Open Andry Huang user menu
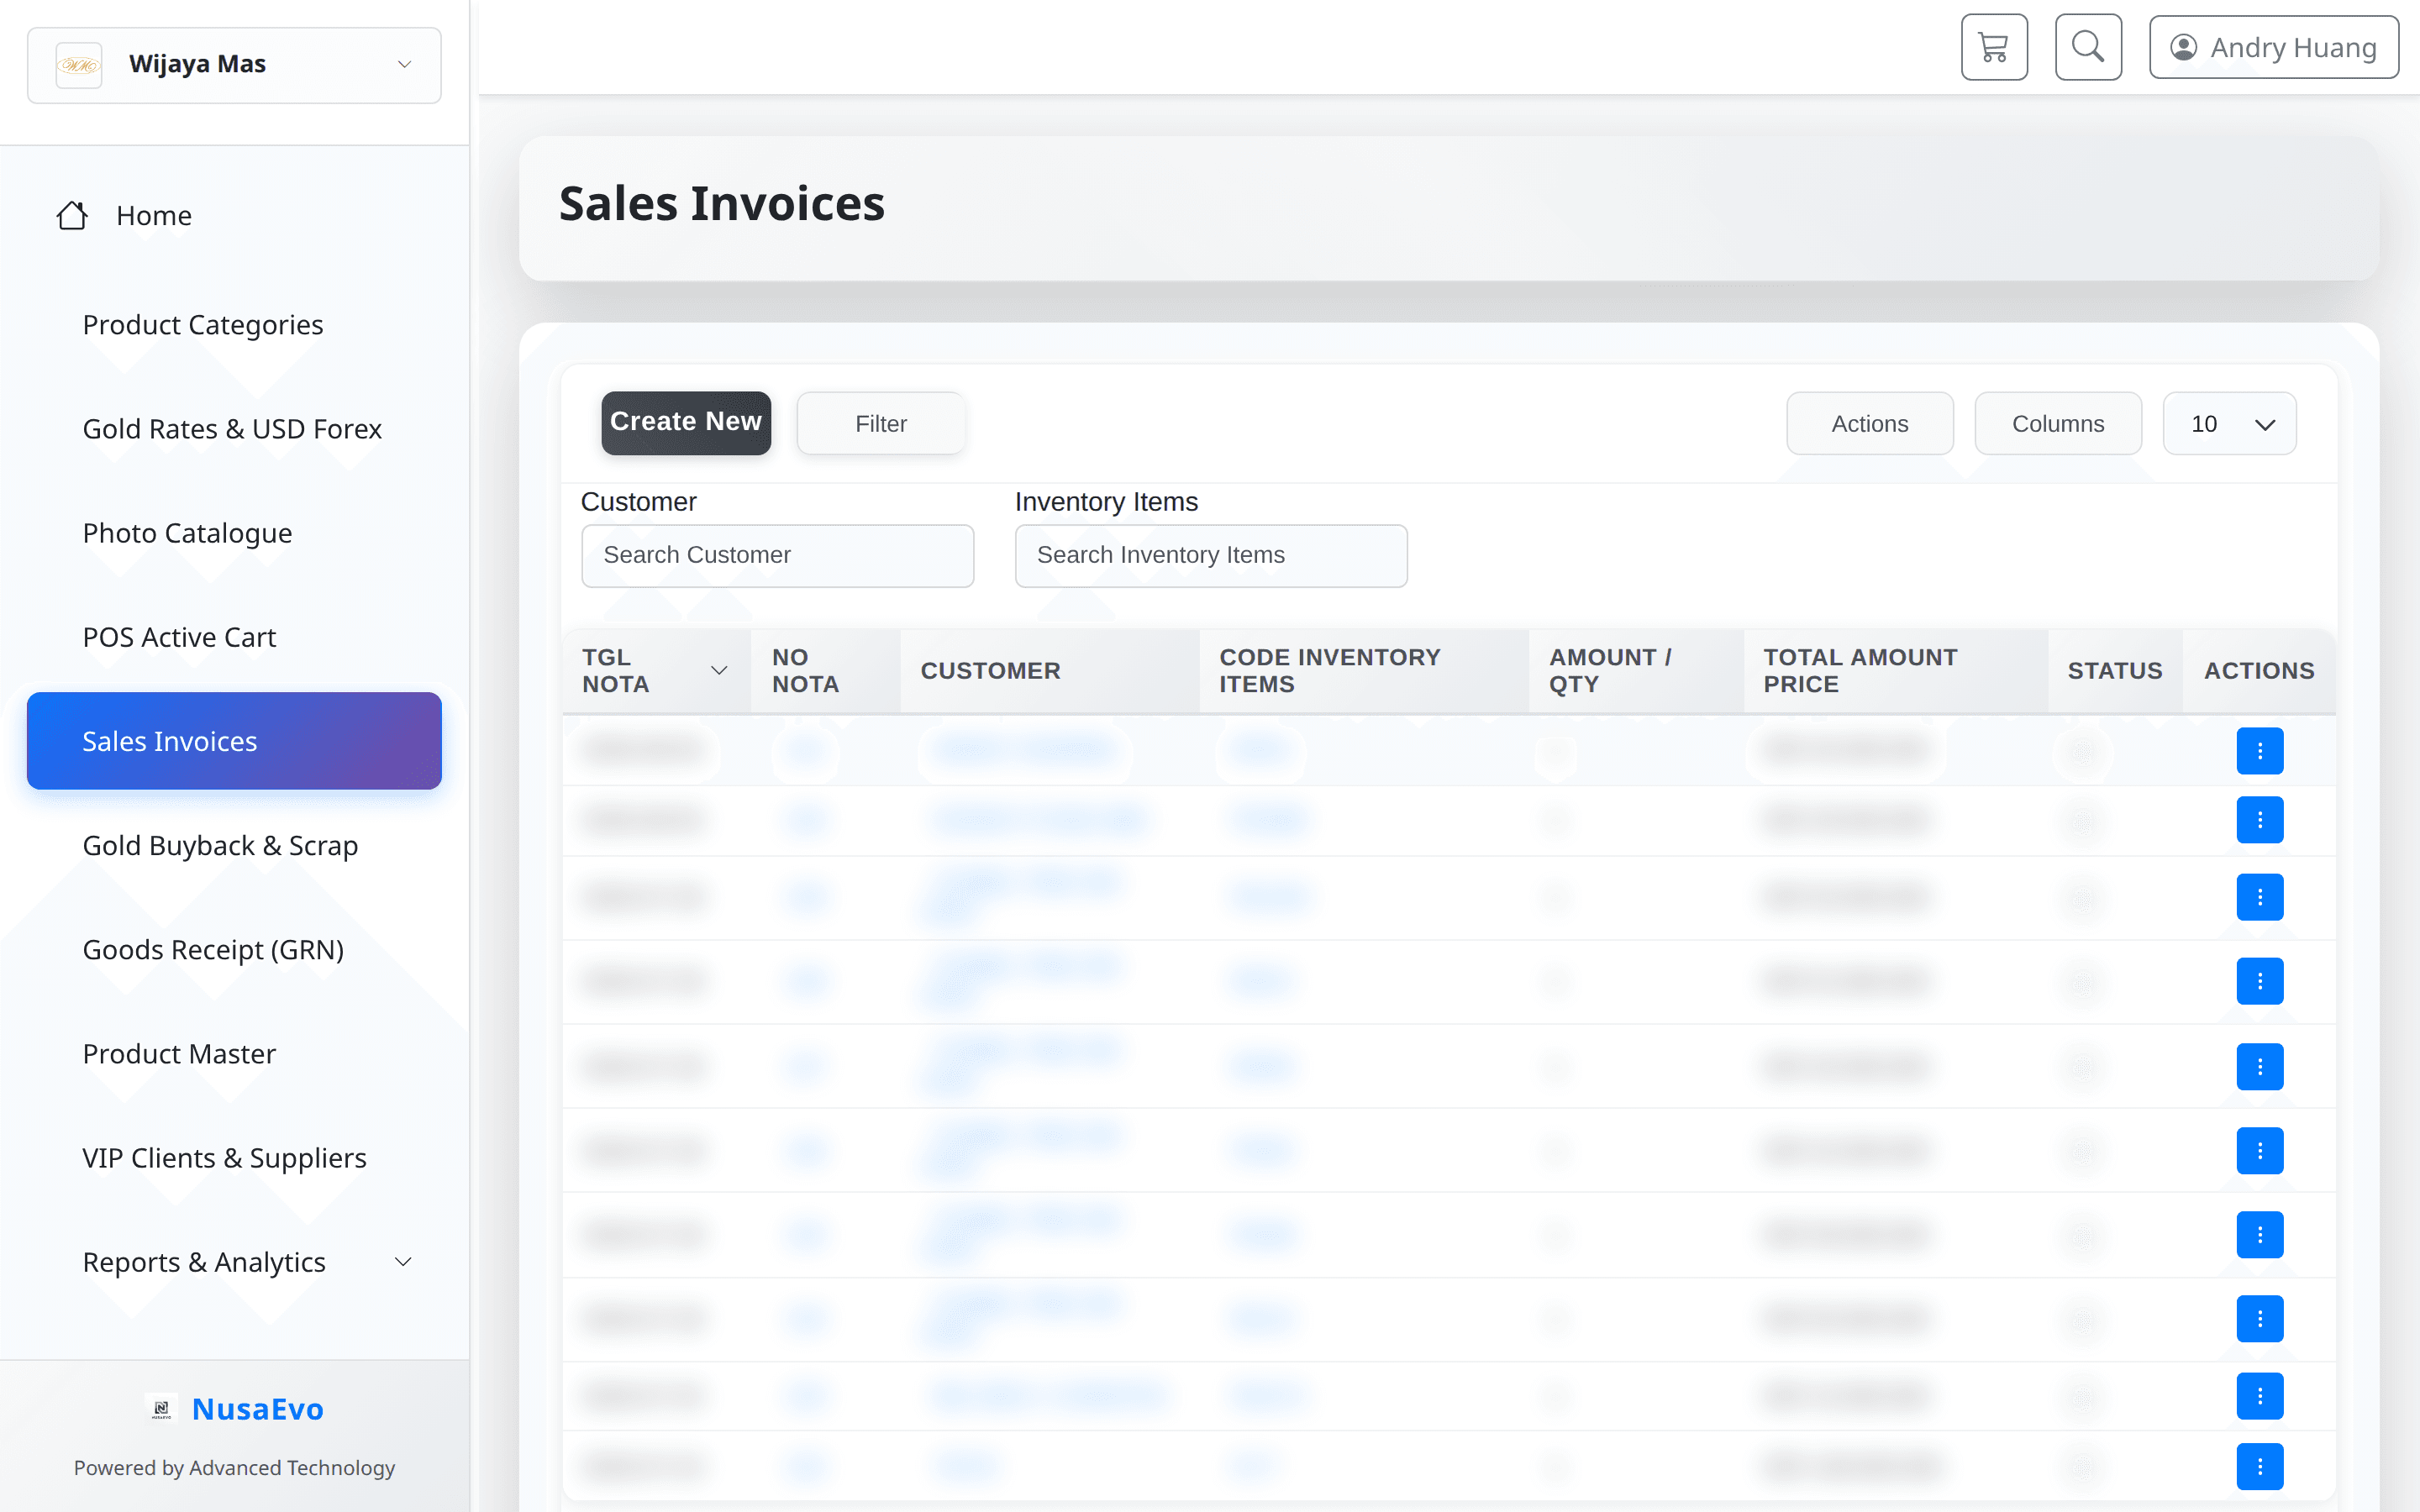 [2273, 47]
